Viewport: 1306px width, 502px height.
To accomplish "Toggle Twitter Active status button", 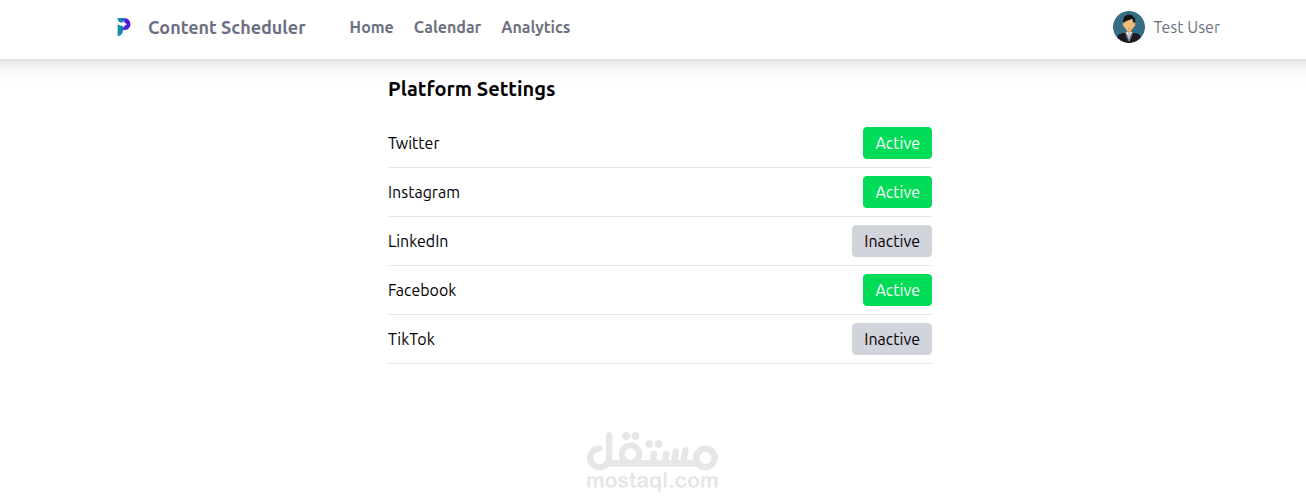I will (897, 143).
